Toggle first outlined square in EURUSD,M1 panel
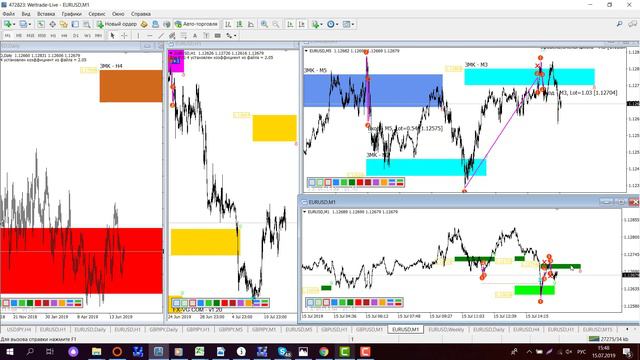640x360 pixels. coord(310,302)
